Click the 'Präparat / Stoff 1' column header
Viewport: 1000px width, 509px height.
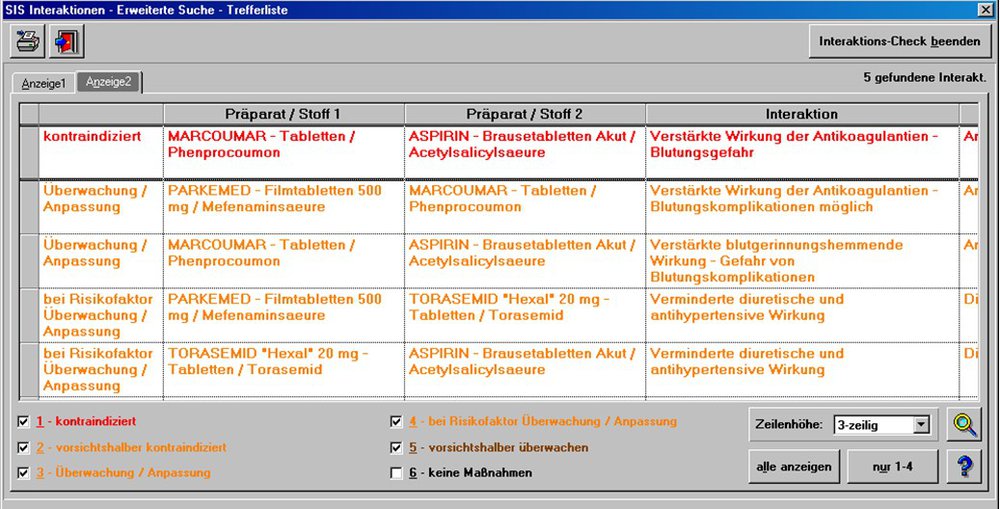tap(284, 114)
